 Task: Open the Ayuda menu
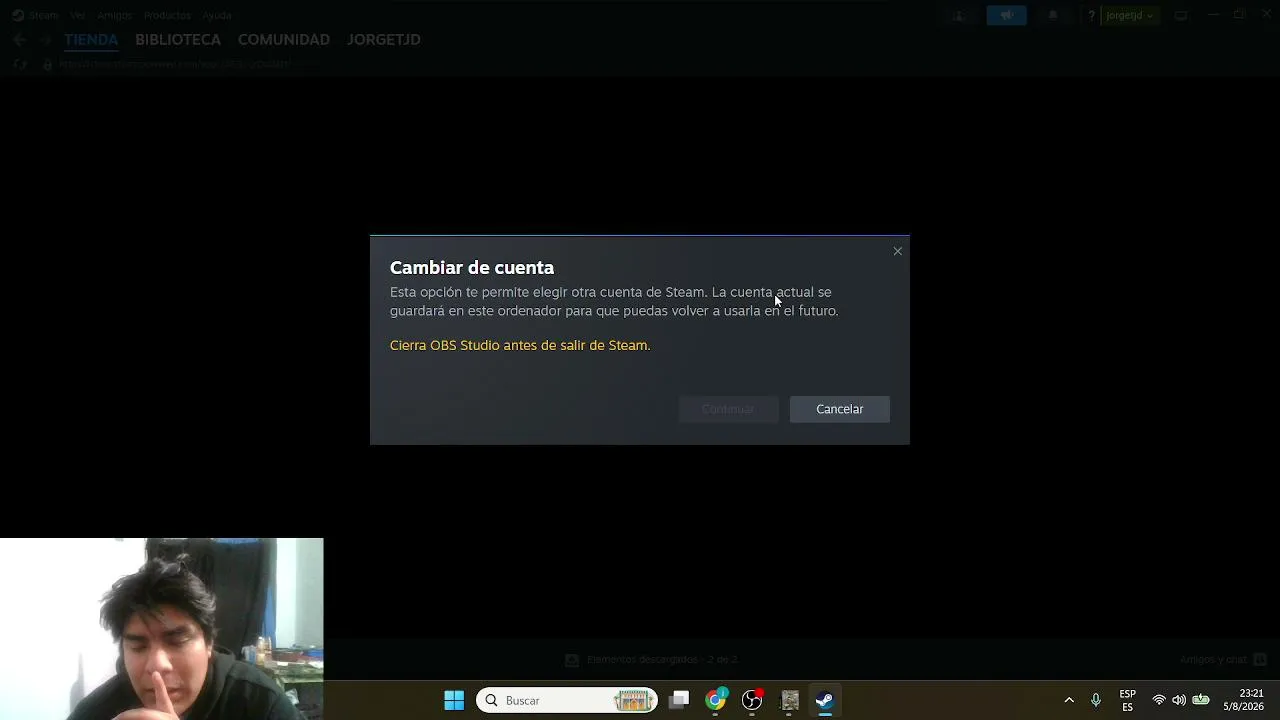tap(216, 15)
